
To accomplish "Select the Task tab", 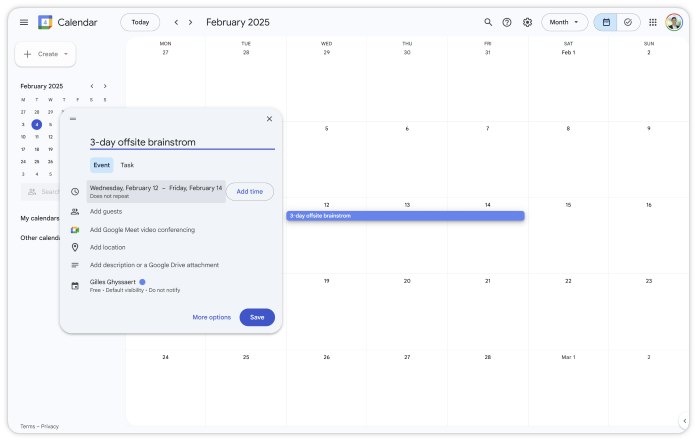I will click(127, 165).
